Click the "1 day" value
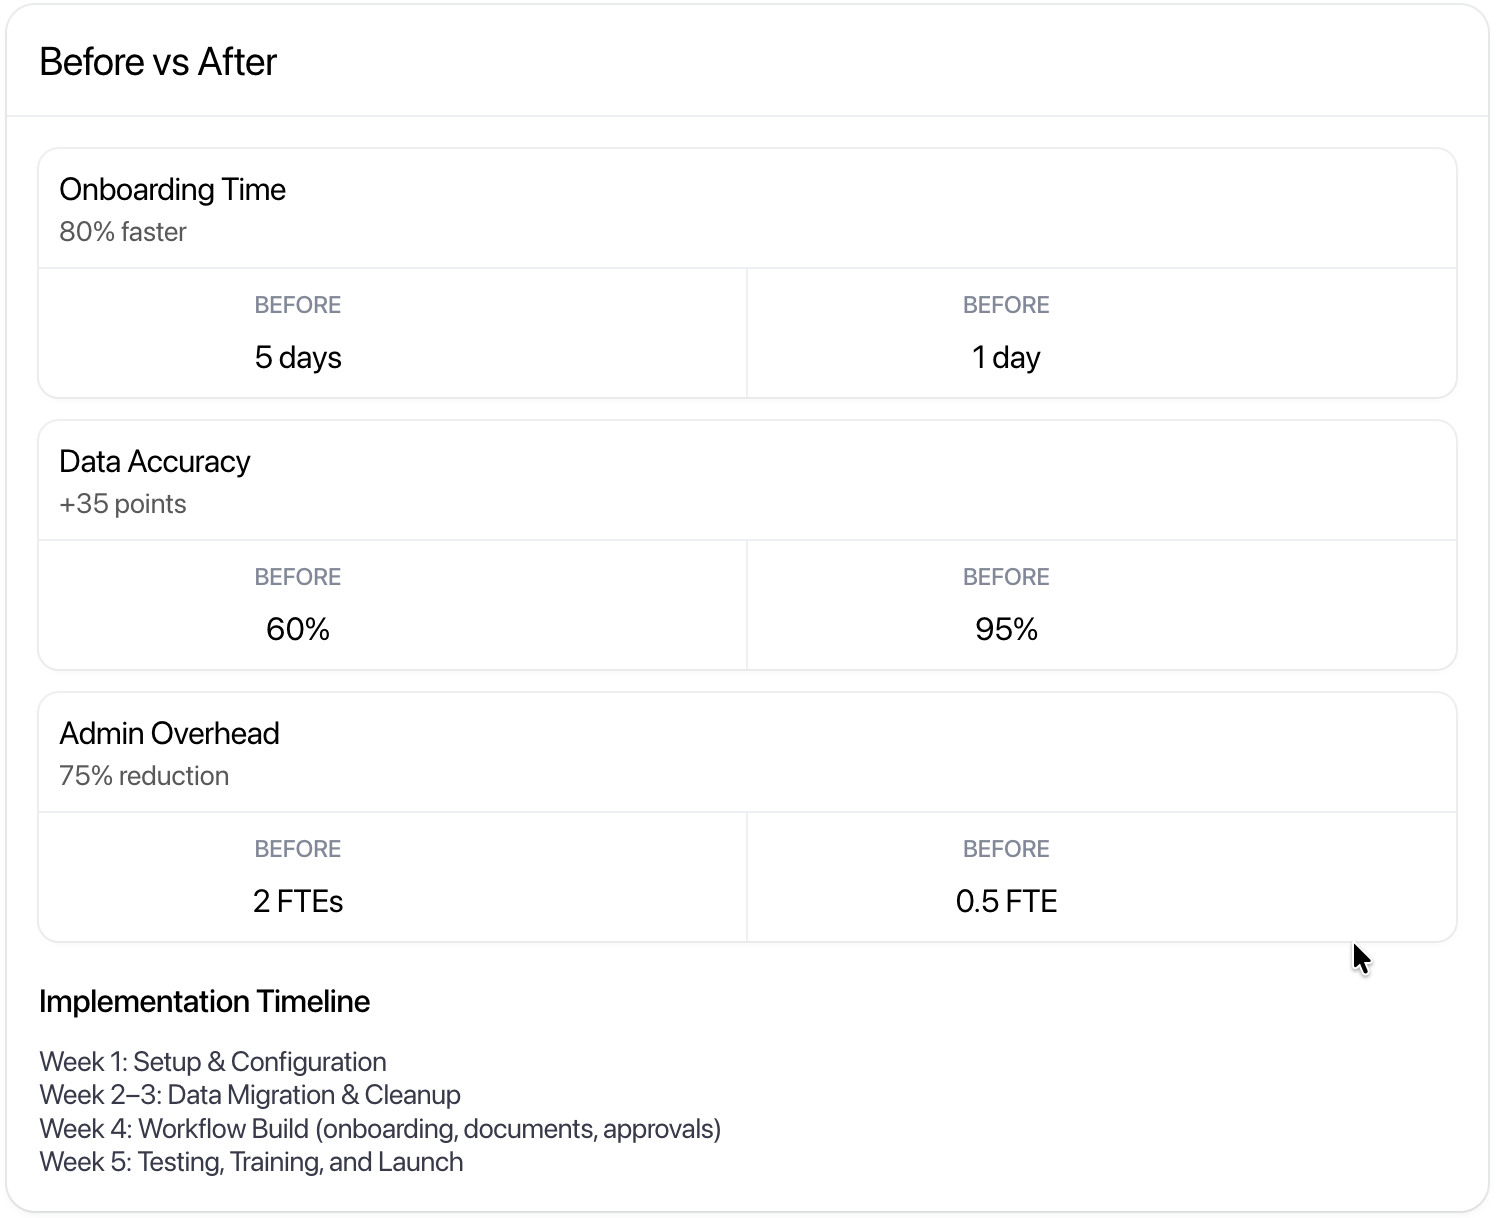 (1006, 357)
